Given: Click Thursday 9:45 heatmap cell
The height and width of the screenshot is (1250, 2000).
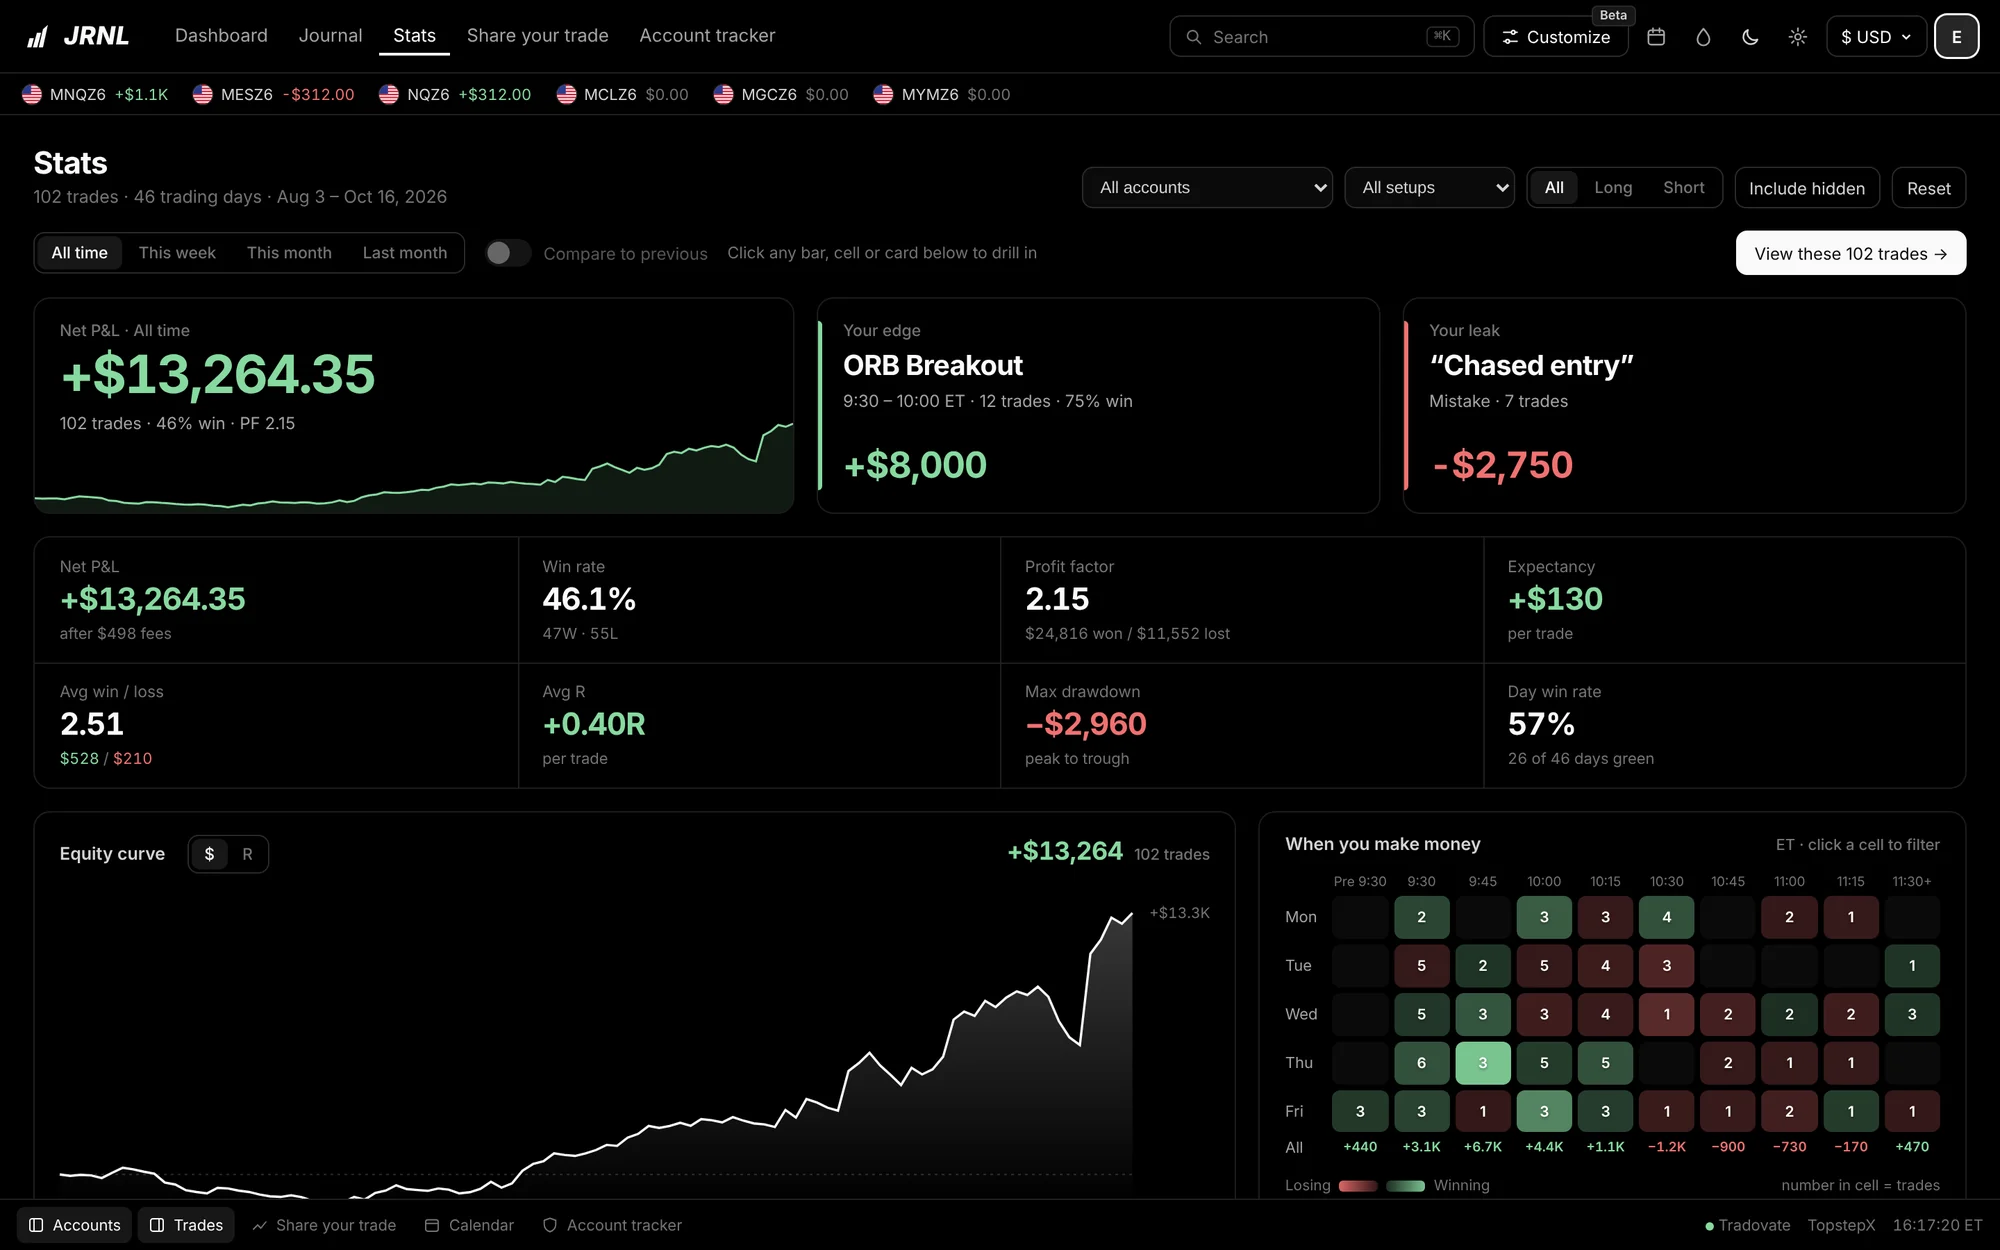Looking at the screenshot, I should [1483, 1063].
